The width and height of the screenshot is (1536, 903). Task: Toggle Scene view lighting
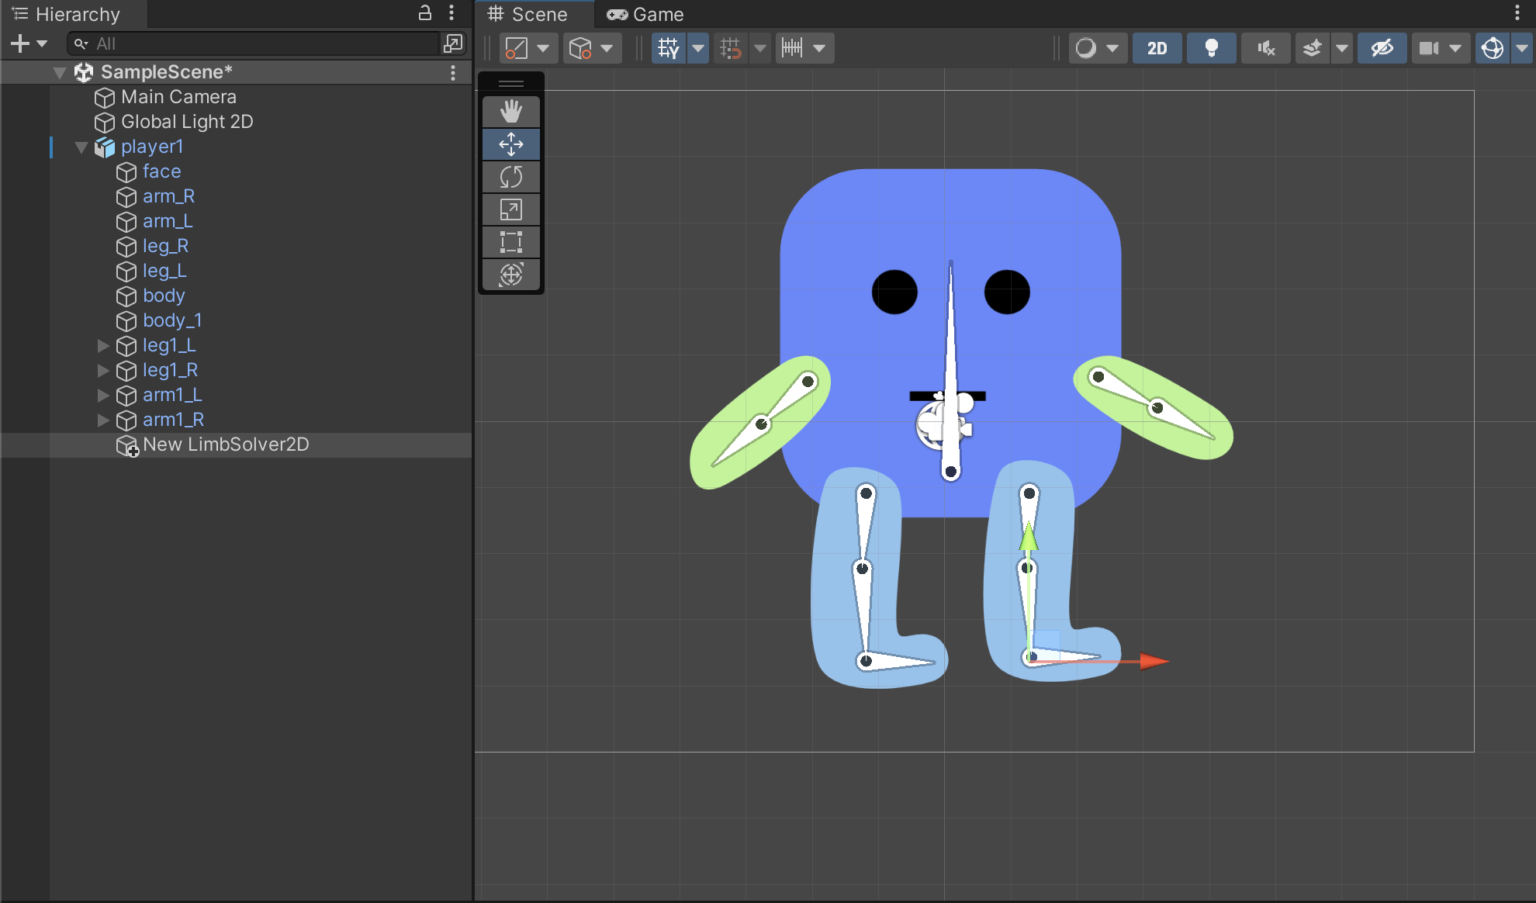click(1211, 47)
